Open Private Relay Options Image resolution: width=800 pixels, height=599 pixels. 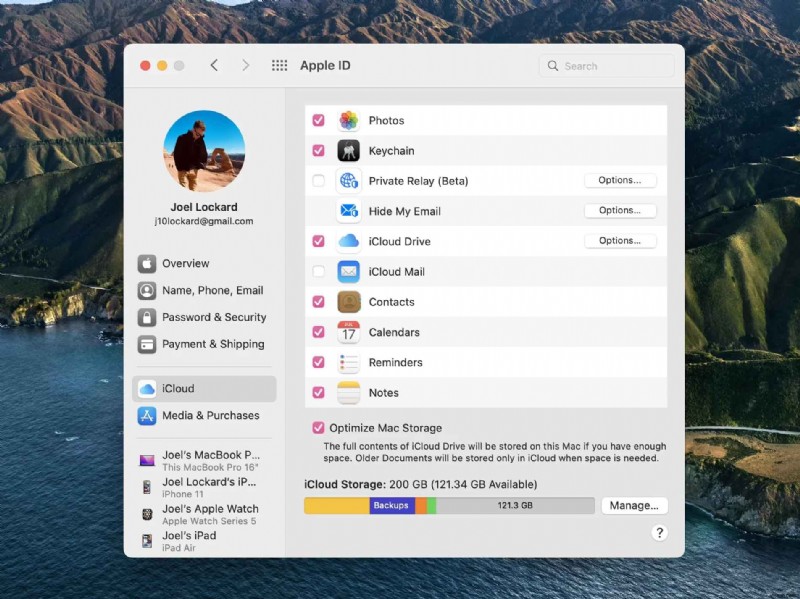pos(619,181)
